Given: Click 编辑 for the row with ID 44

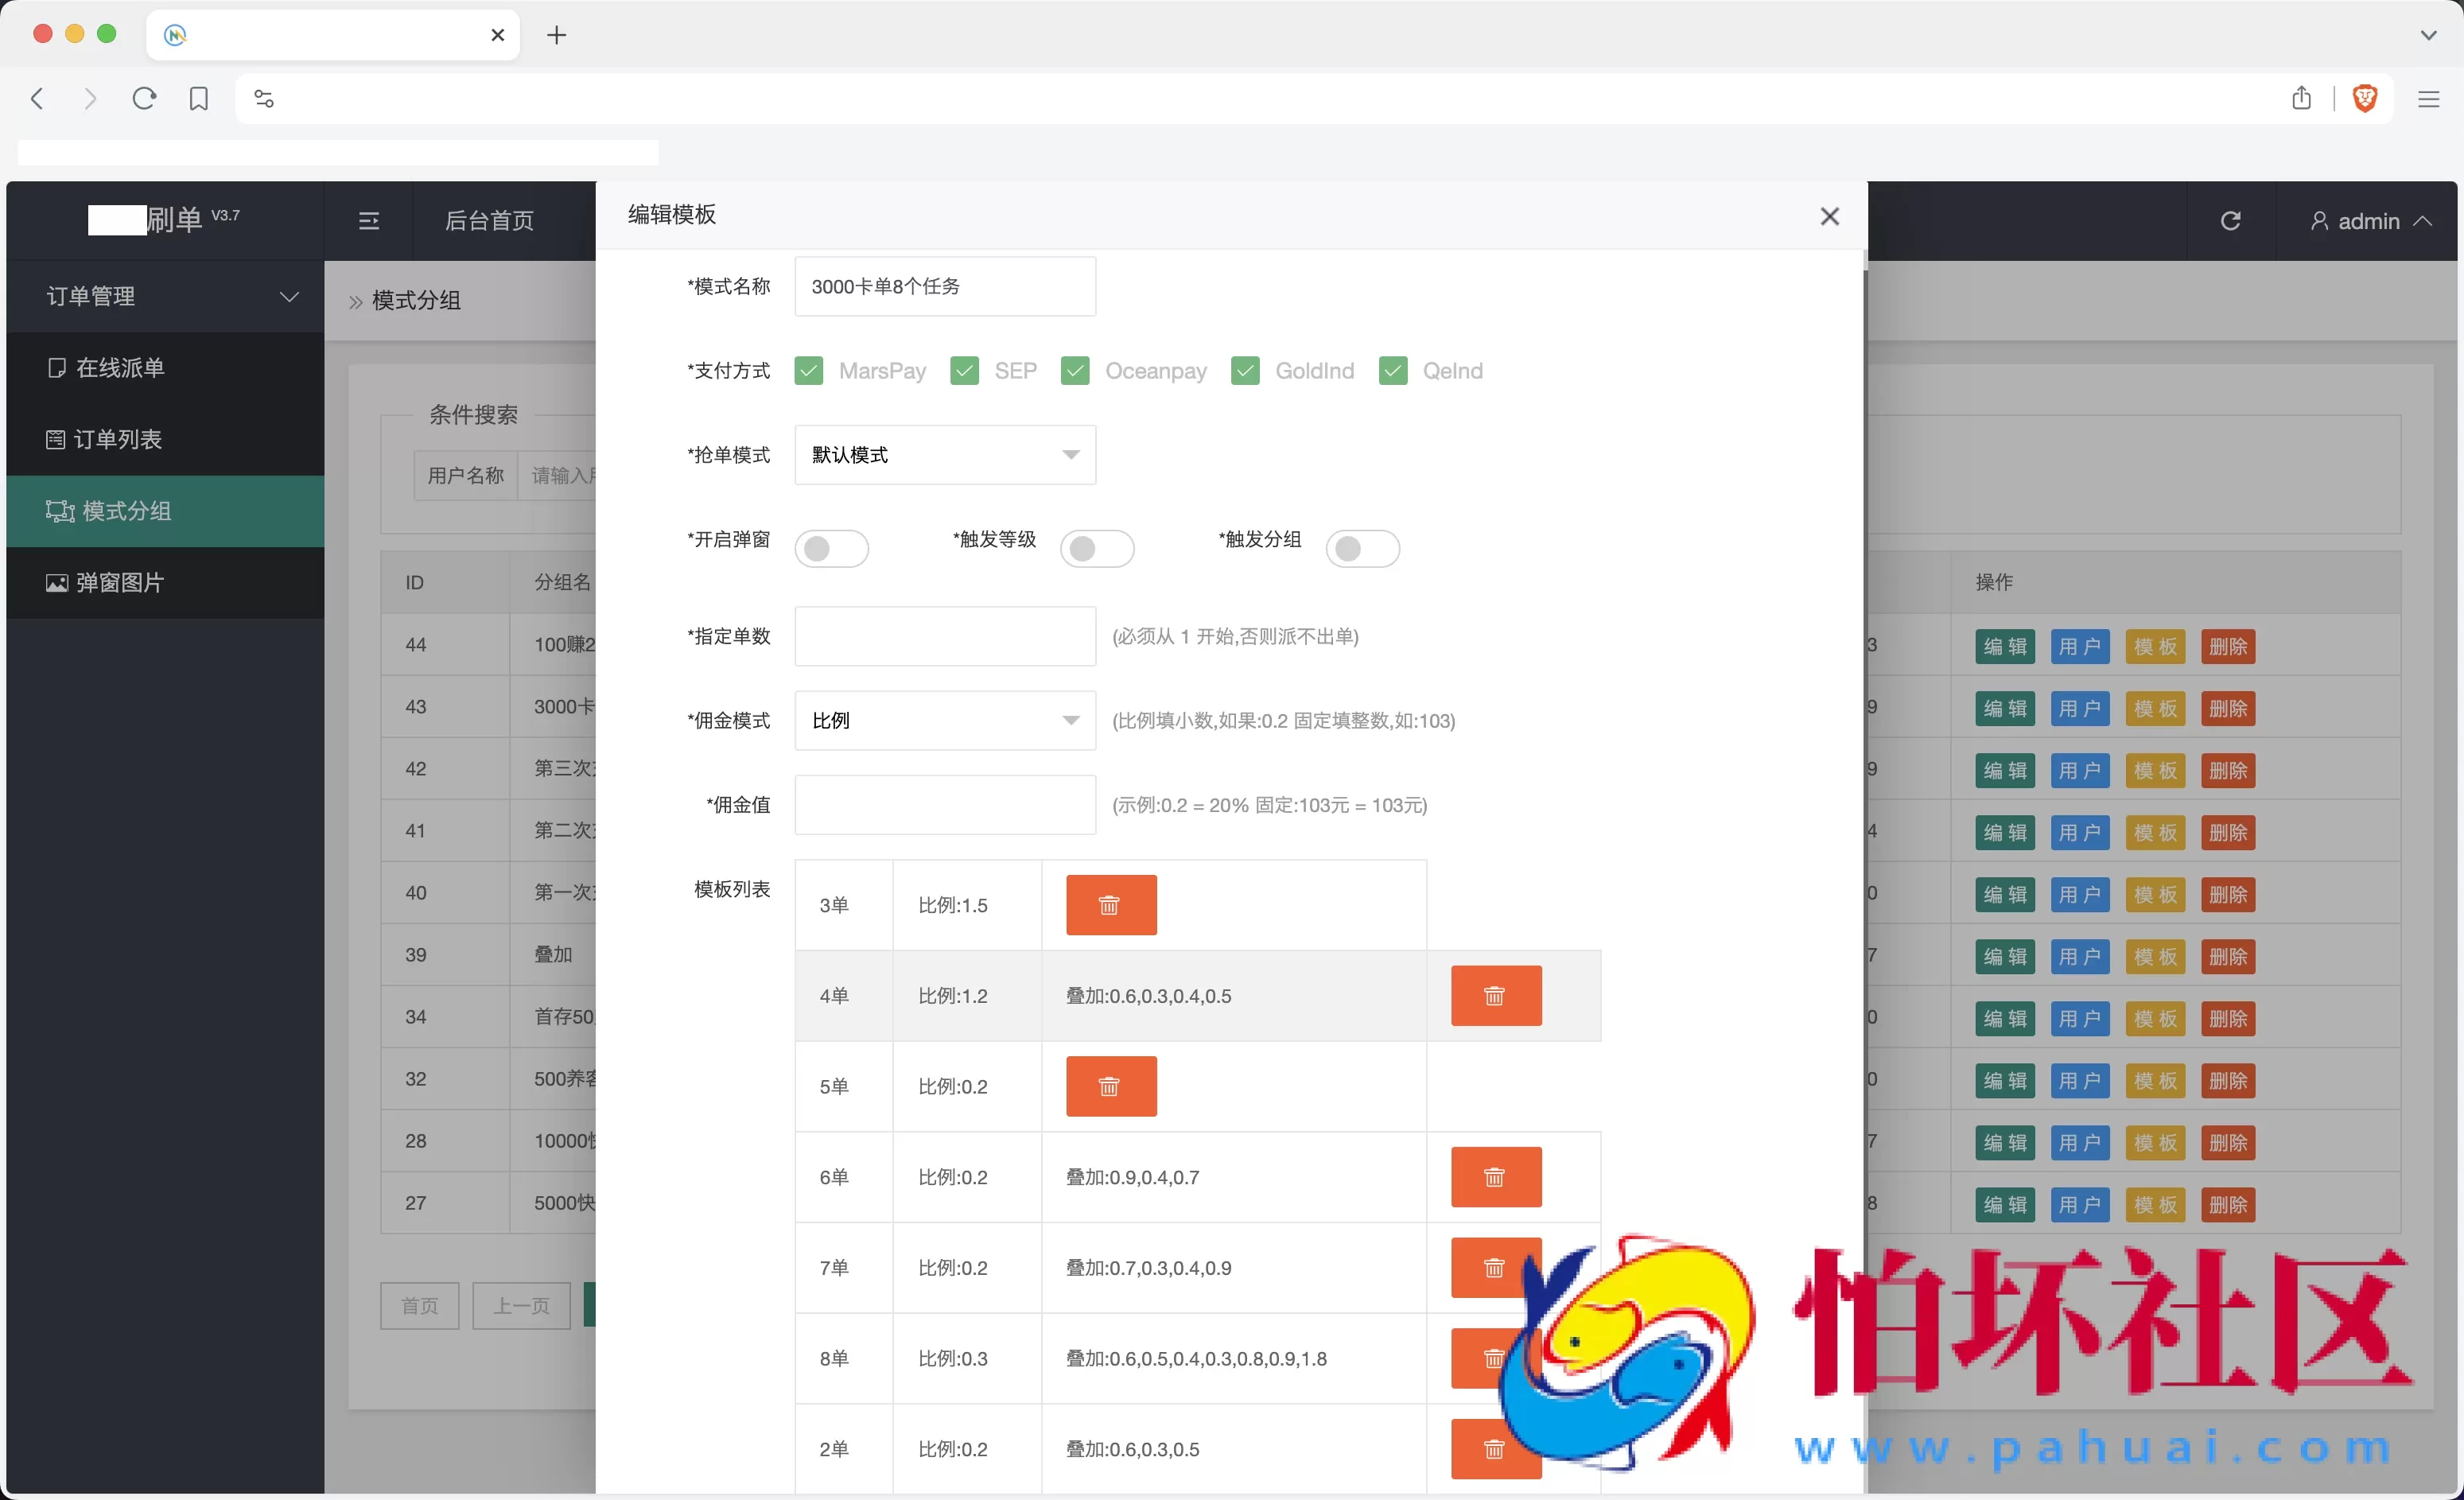Looking at the screenshot, I should (2004, 646).
